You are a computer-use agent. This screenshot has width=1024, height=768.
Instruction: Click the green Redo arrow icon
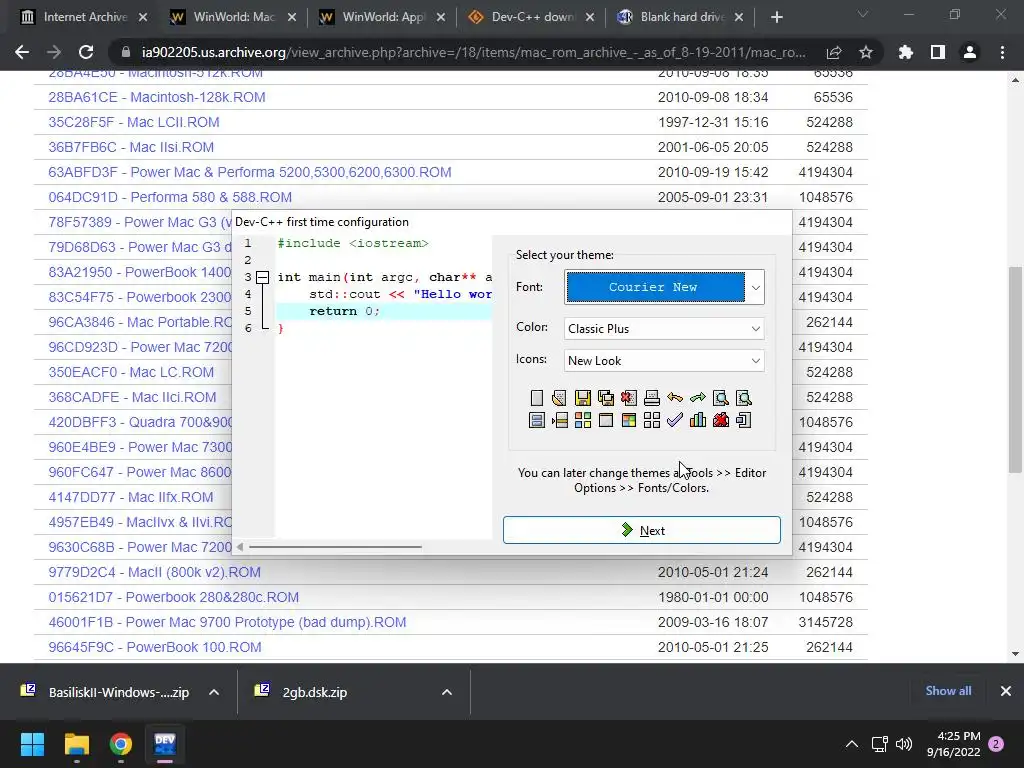(698, 398)
